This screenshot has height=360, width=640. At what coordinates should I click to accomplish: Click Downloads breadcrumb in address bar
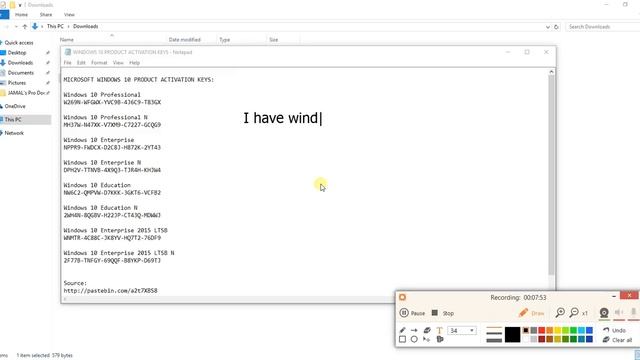click(86, 26)
